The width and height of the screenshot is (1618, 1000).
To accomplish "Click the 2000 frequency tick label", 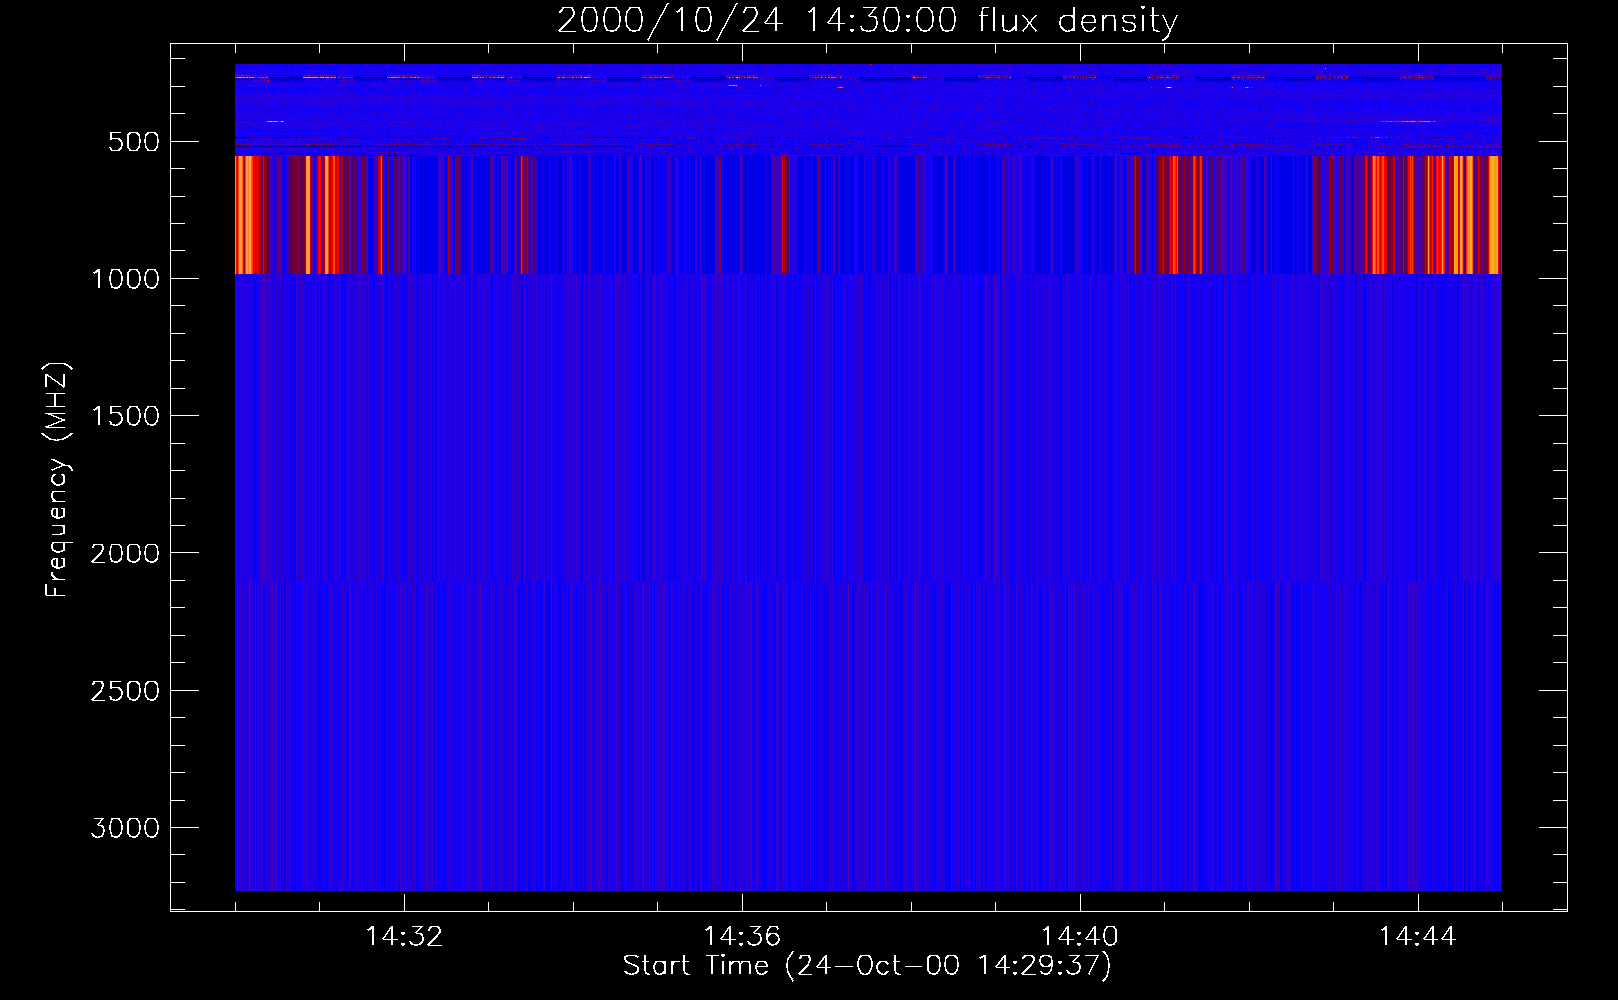I will [125, 553].
